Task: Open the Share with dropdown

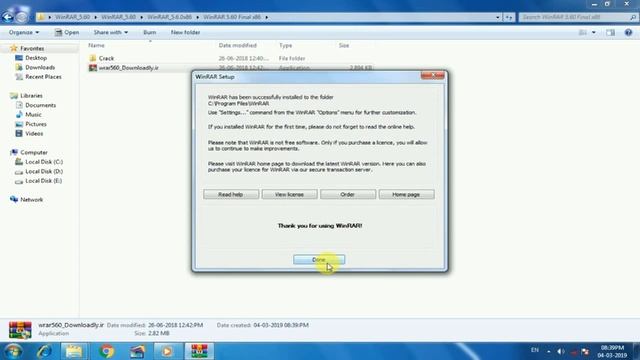Action: pyautogui.click(x=111, y=32)
